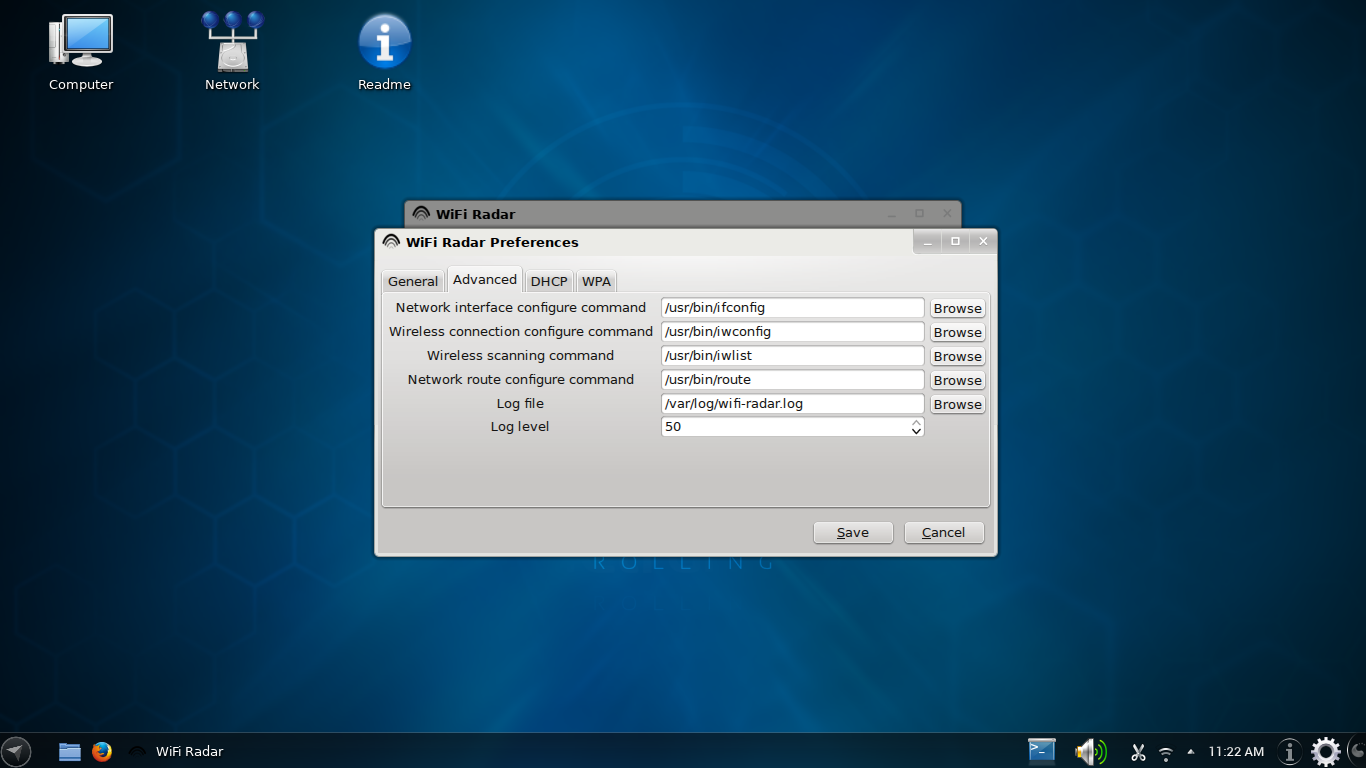Focus the /usr/bin/route field
This screenshot has height=768, width=1366.
coord(793,380)
